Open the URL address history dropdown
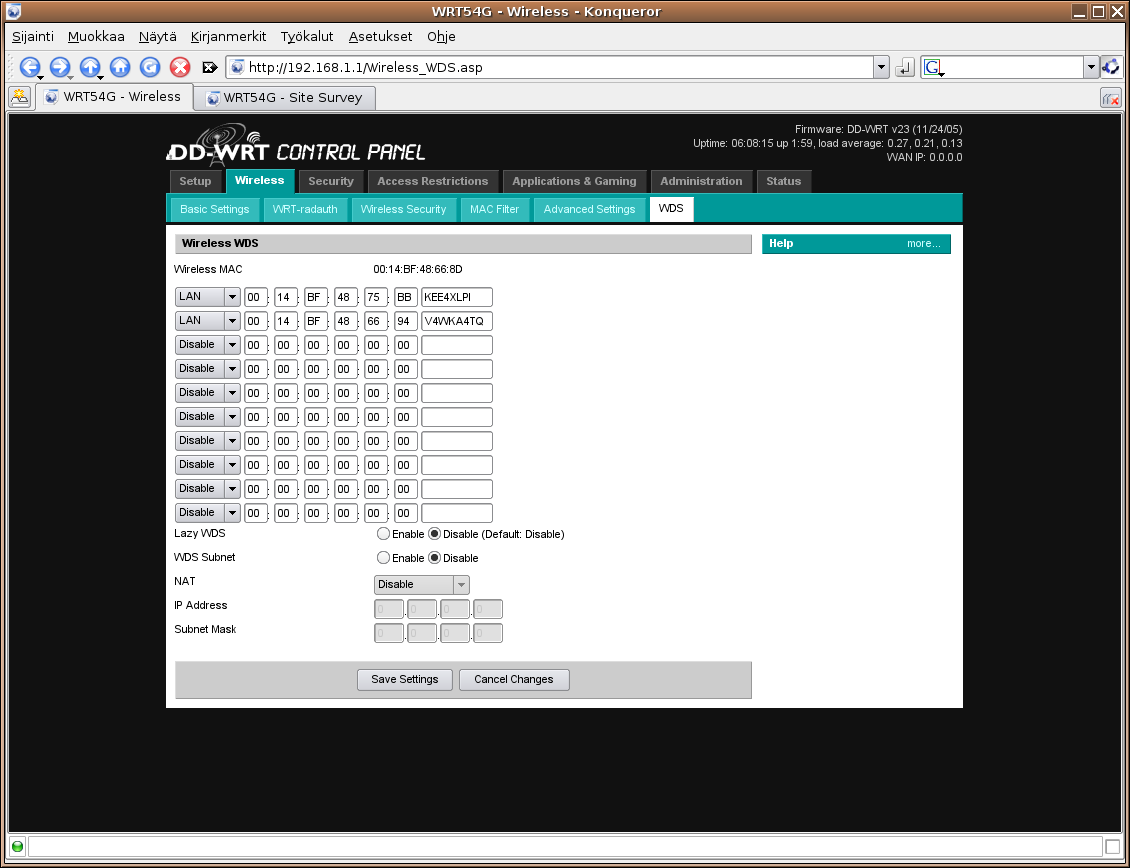The width and height of the screenshot is (1130, 868). [x=881, y=67]
